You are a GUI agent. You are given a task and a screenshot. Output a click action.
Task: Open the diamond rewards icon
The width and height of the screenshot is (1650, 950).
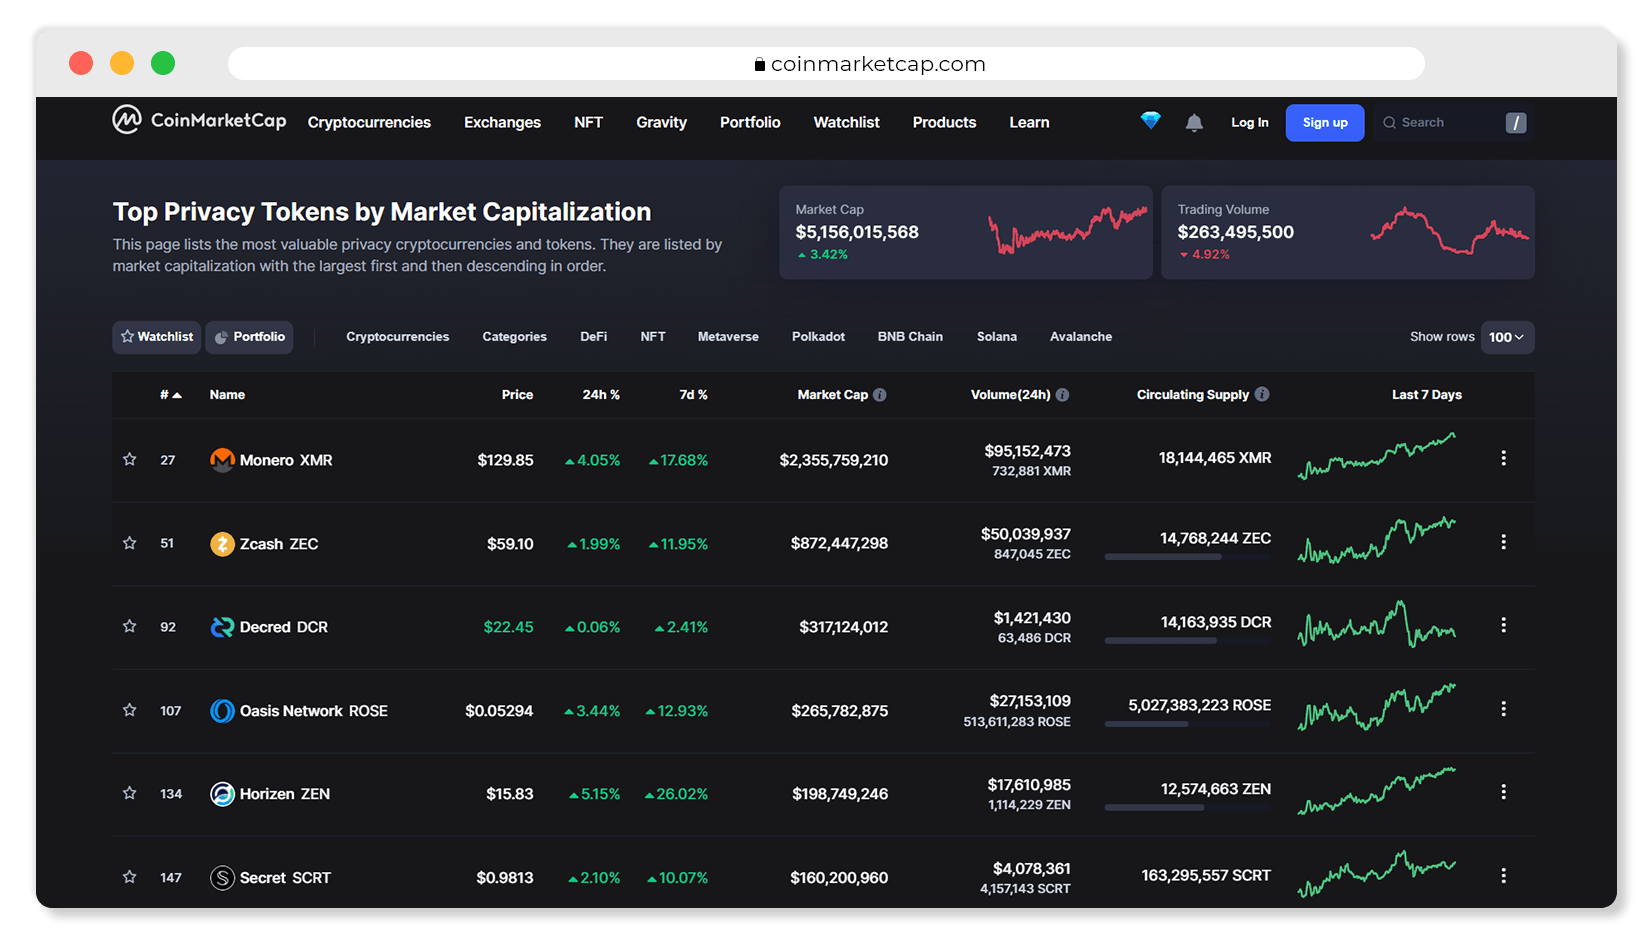(1151, 121)
